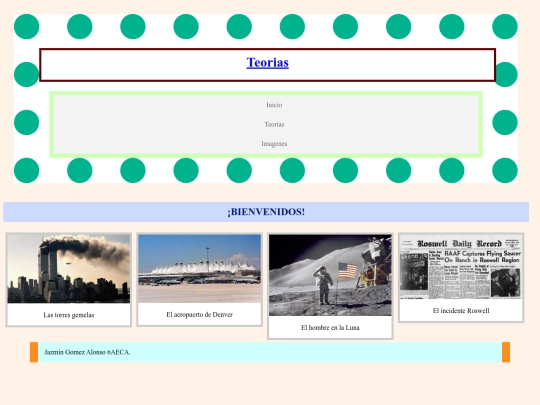540x405 pixels.
Task: Click the caption El hombre en la Luna
Action: pos(330,328)
